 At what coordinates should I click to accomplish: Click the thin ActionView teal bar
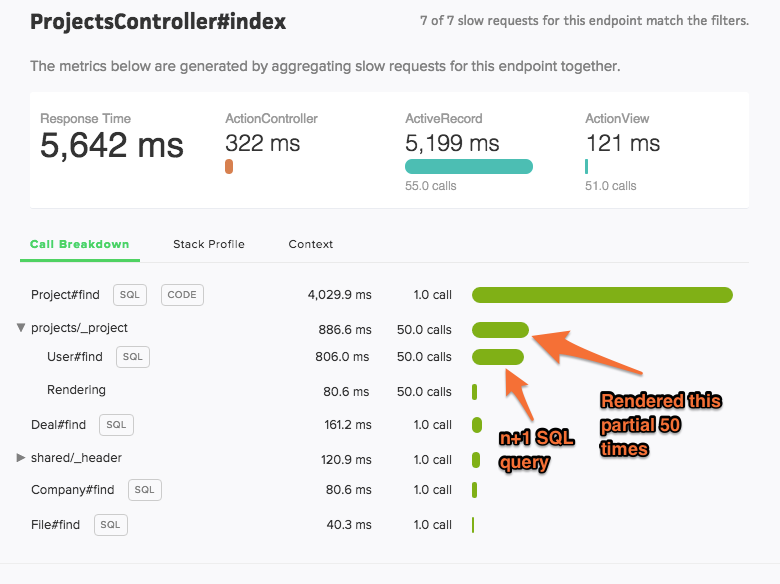point(586,166)
